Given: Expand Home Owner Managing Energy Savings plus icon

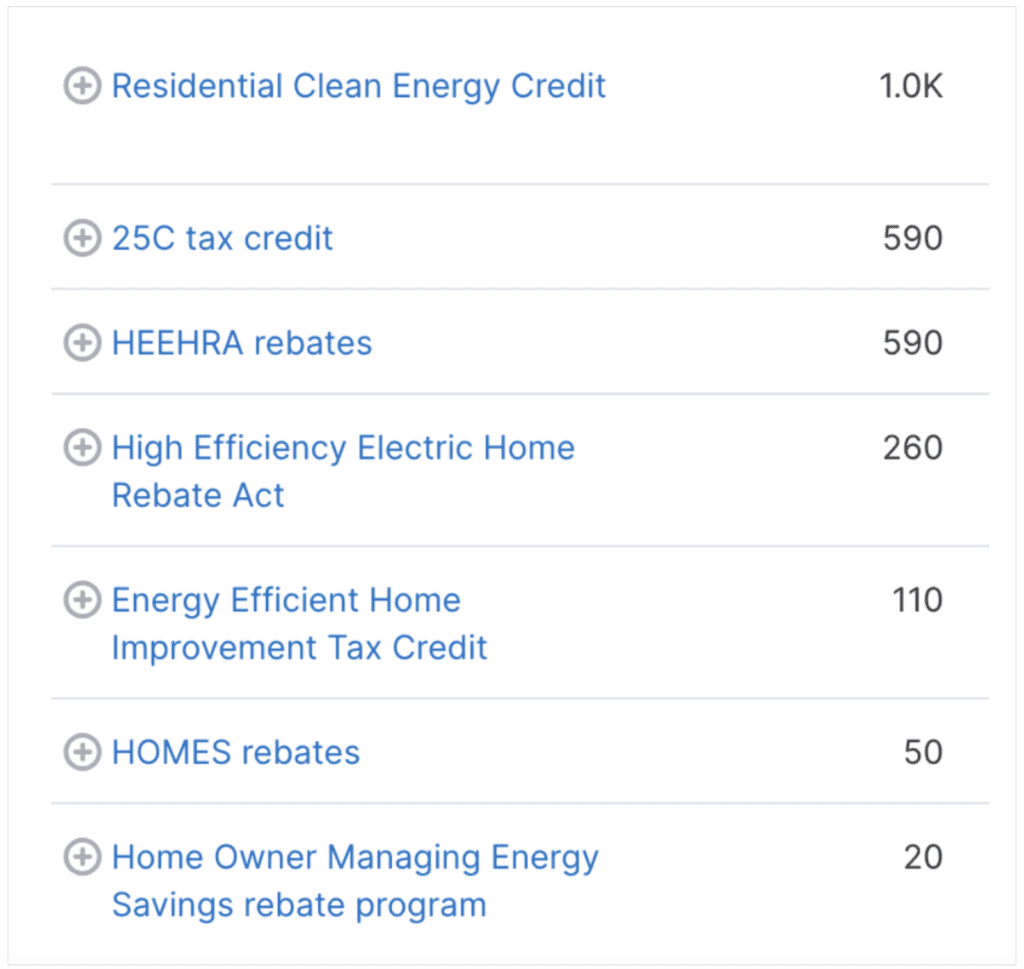Looking at the screenshot, I should point(82,857).
